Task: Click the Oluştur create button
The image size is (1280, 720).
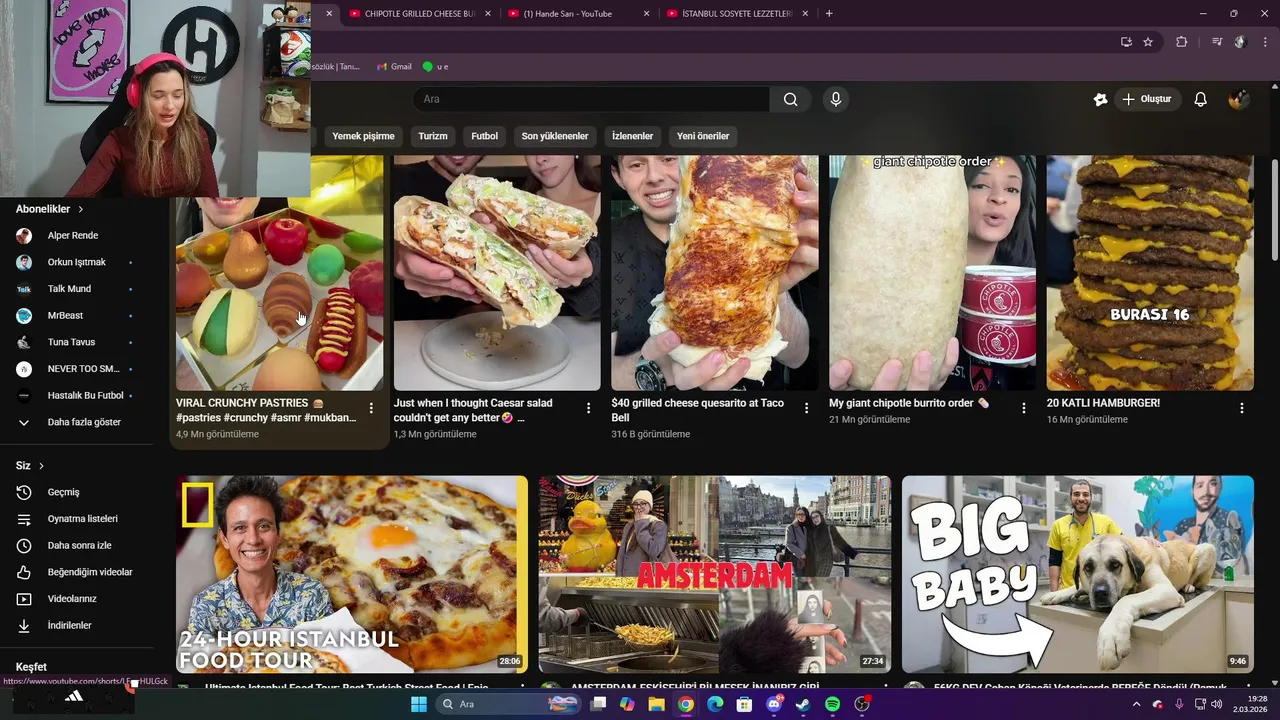Action: tap(1147, 99)
